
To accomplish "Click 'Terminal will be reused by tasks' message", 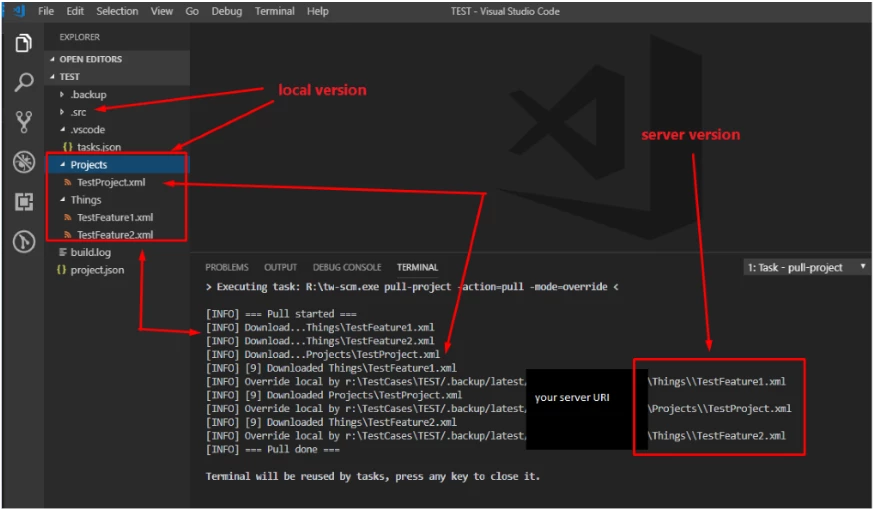I will 372,476.
